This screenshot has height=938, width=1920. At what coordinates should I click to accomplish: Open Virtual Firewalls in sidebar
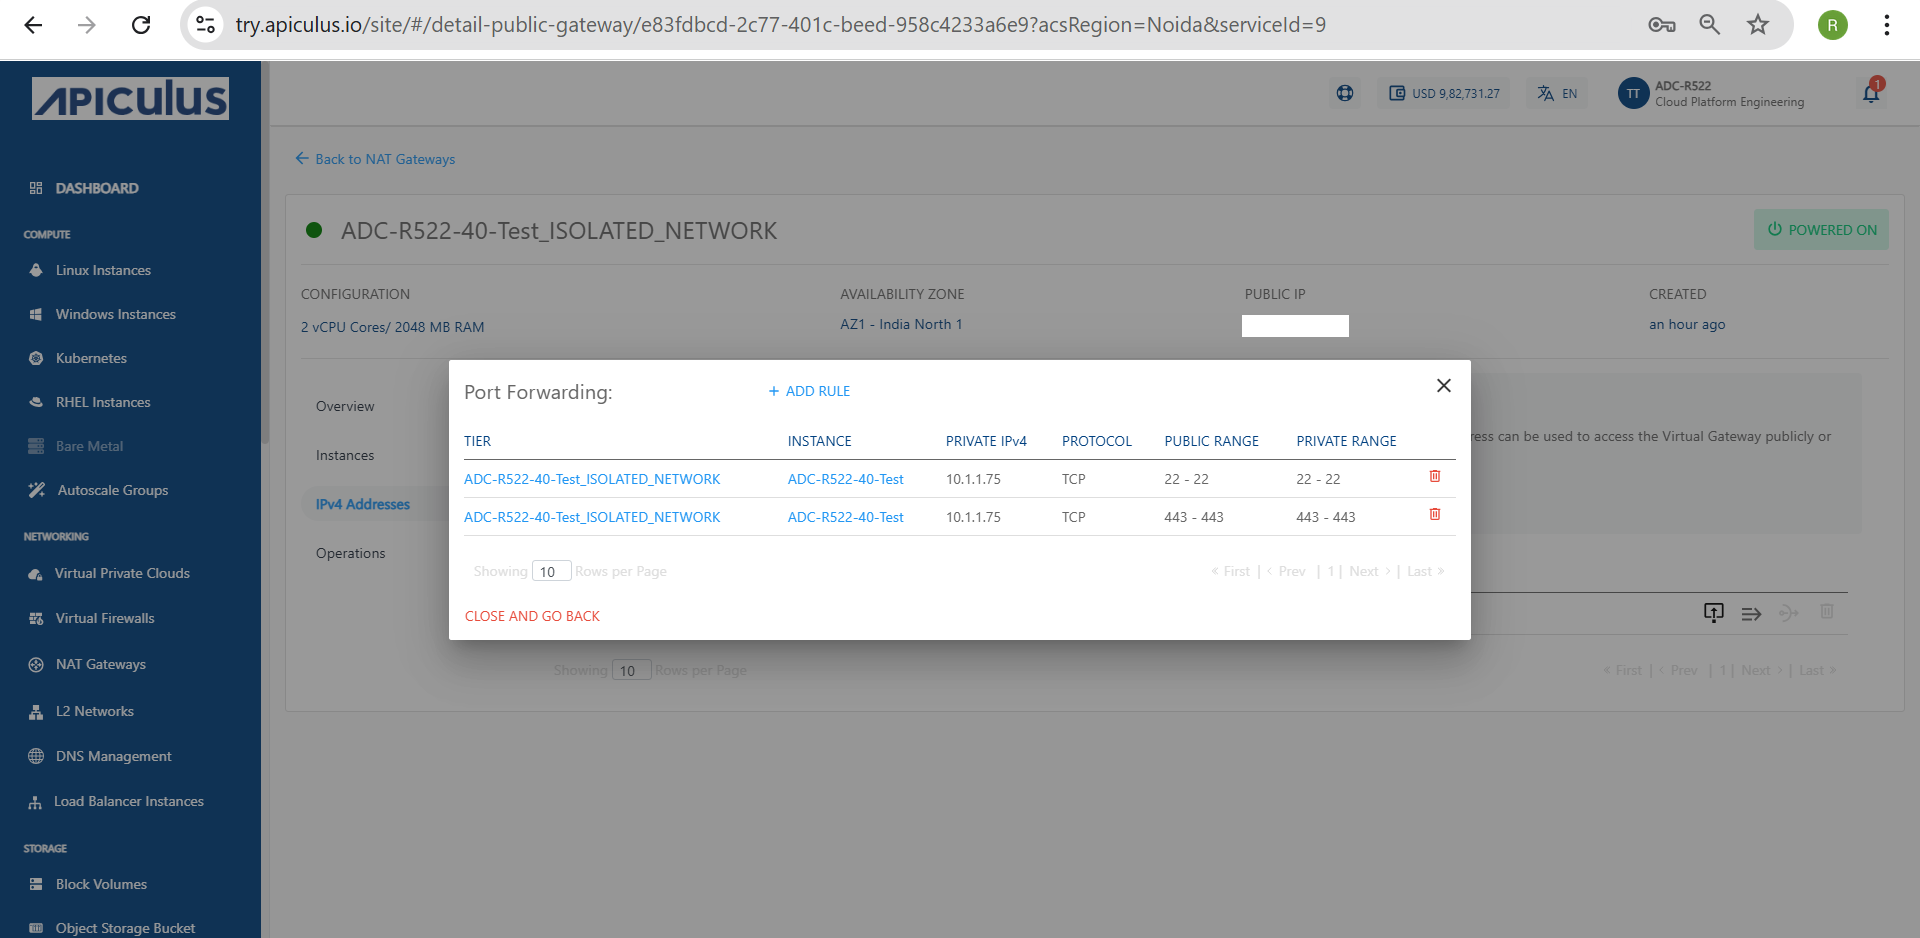[x=105, y=618]
